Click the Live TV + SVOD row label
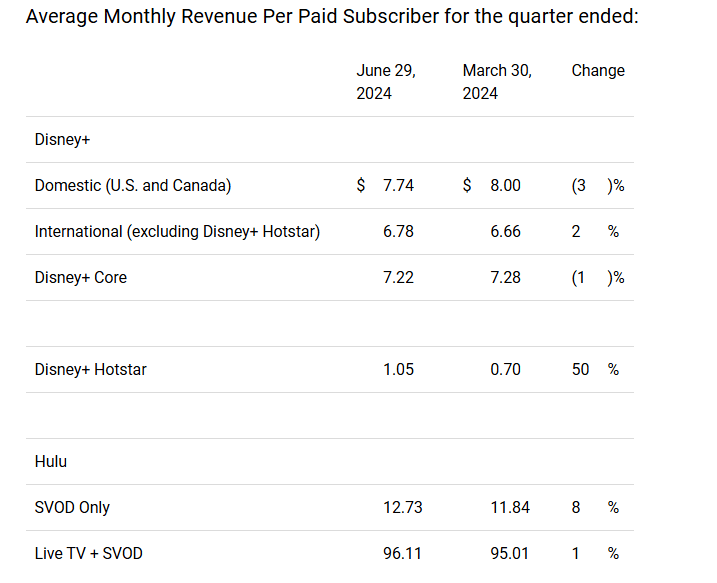The image size is (717, 583). [89, 553]
